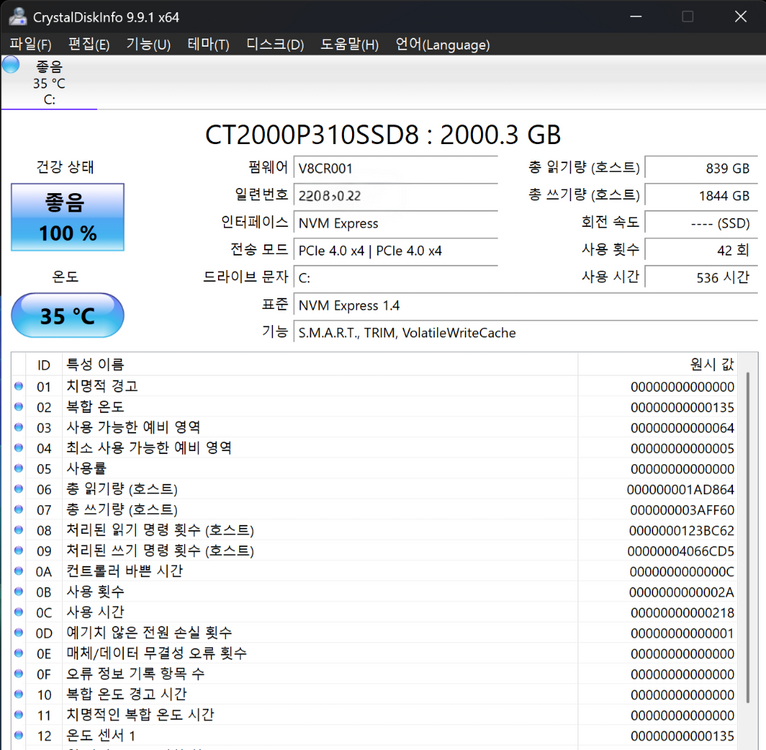766x750 pixels.
Task: Click status orb for attribute 02 복합 온도
Action: coord(19,407)
